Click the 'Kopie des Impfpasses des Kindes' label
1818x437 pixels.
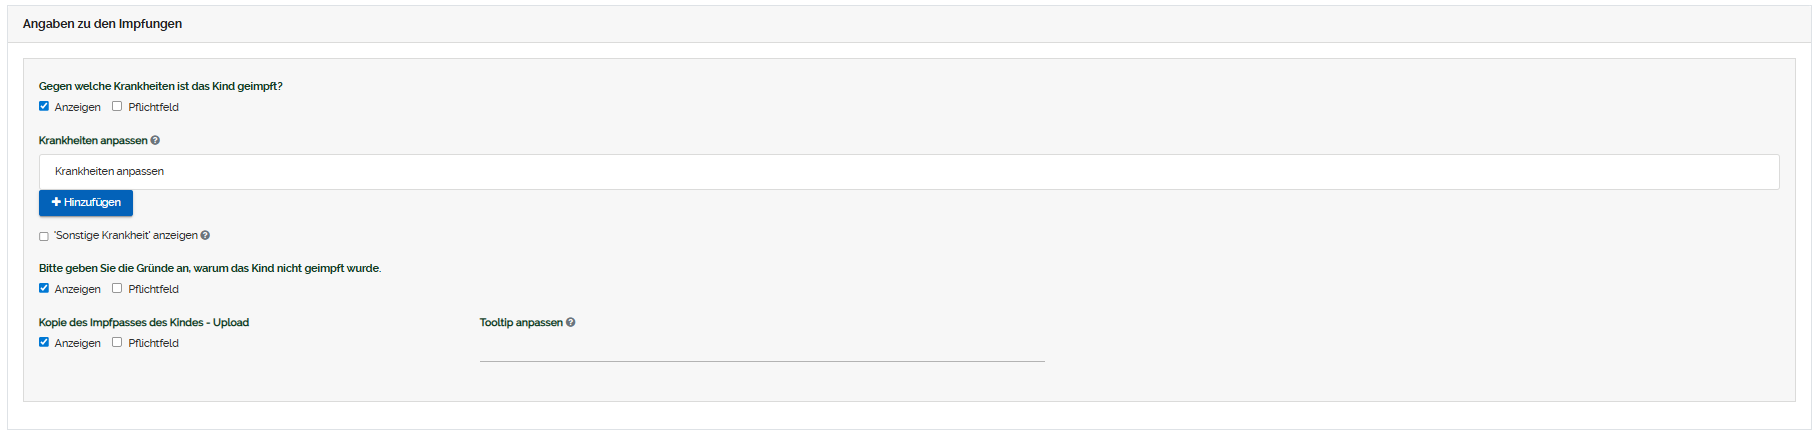coord(143,322)
